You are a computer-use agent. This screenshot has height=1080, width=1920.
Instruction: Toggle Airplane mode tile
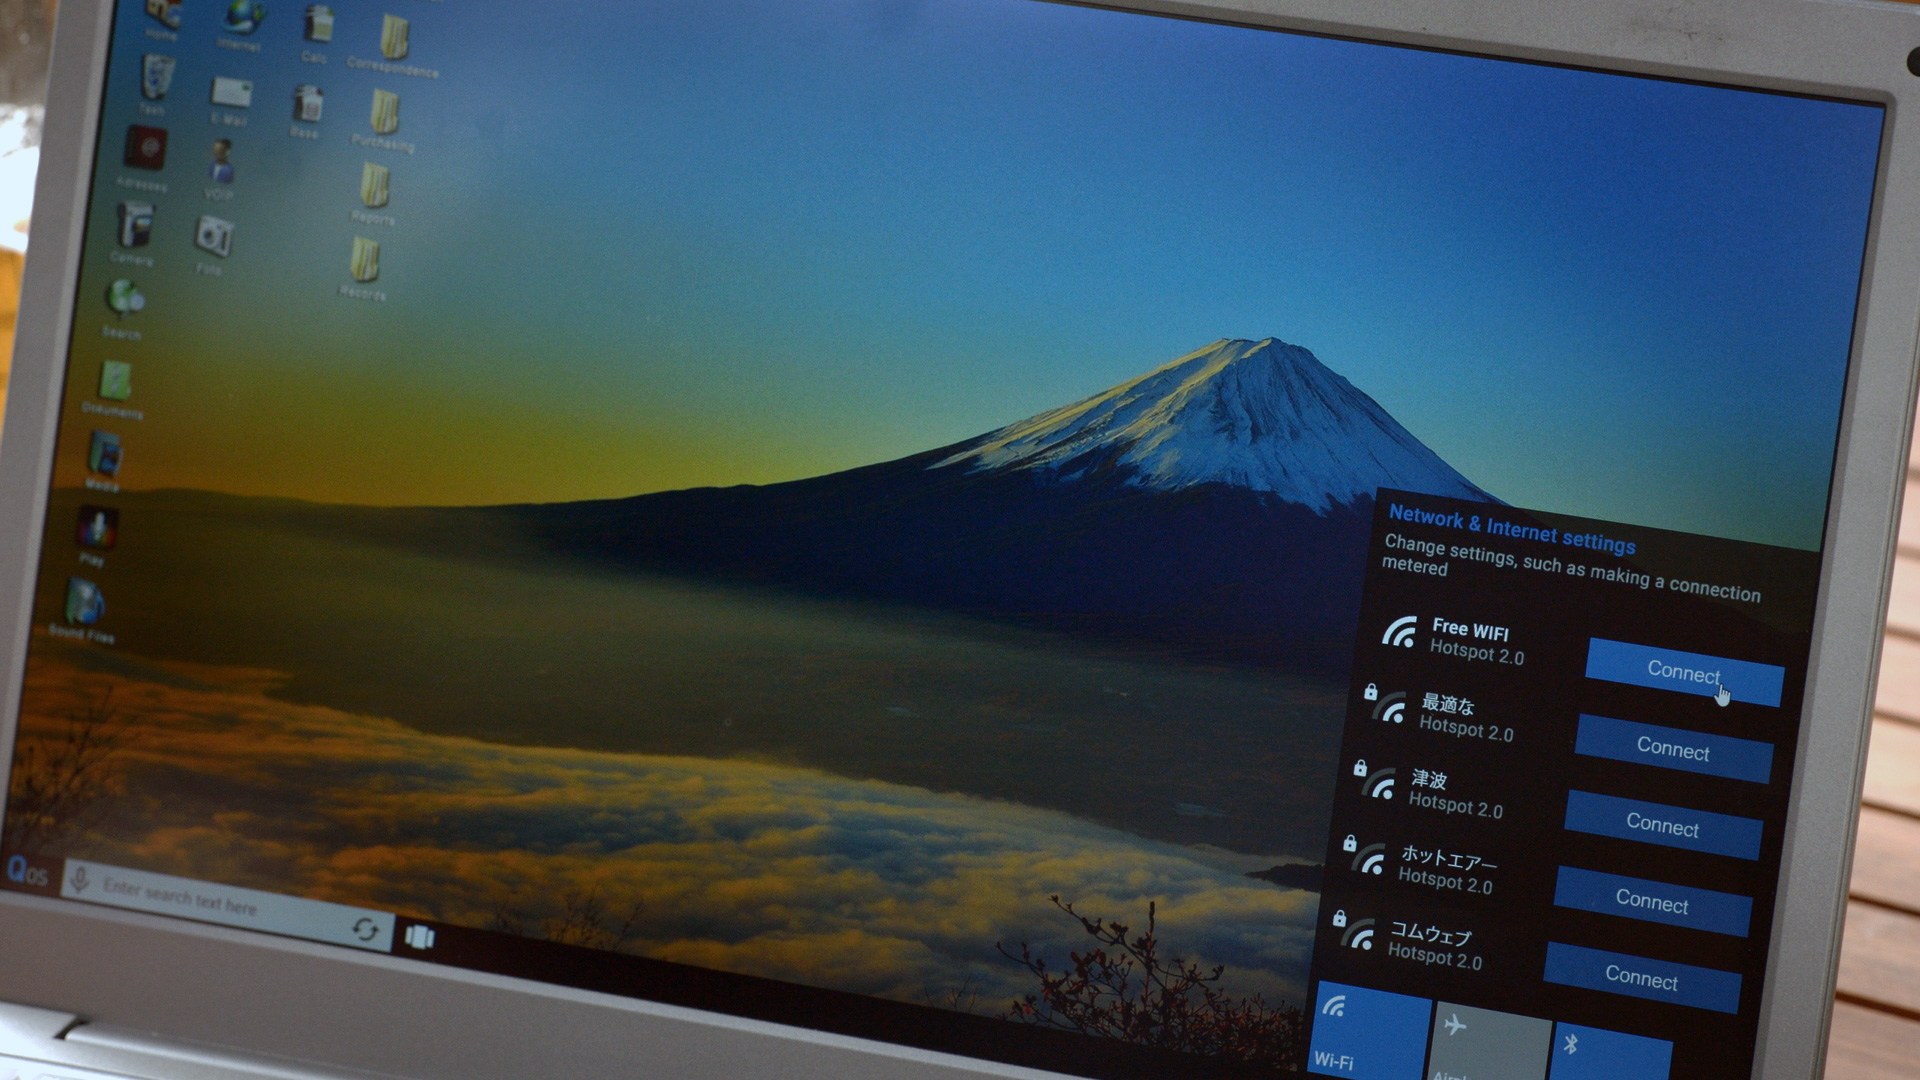pos(1489,1041)
